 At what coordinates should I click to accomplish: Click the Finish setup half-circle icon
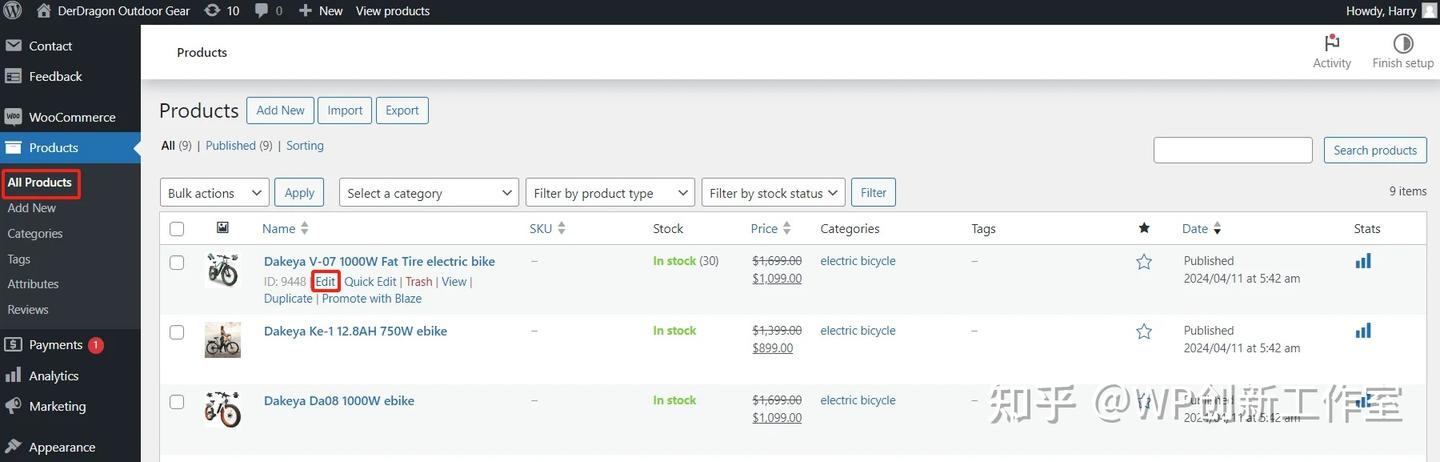pos(1402,43)
